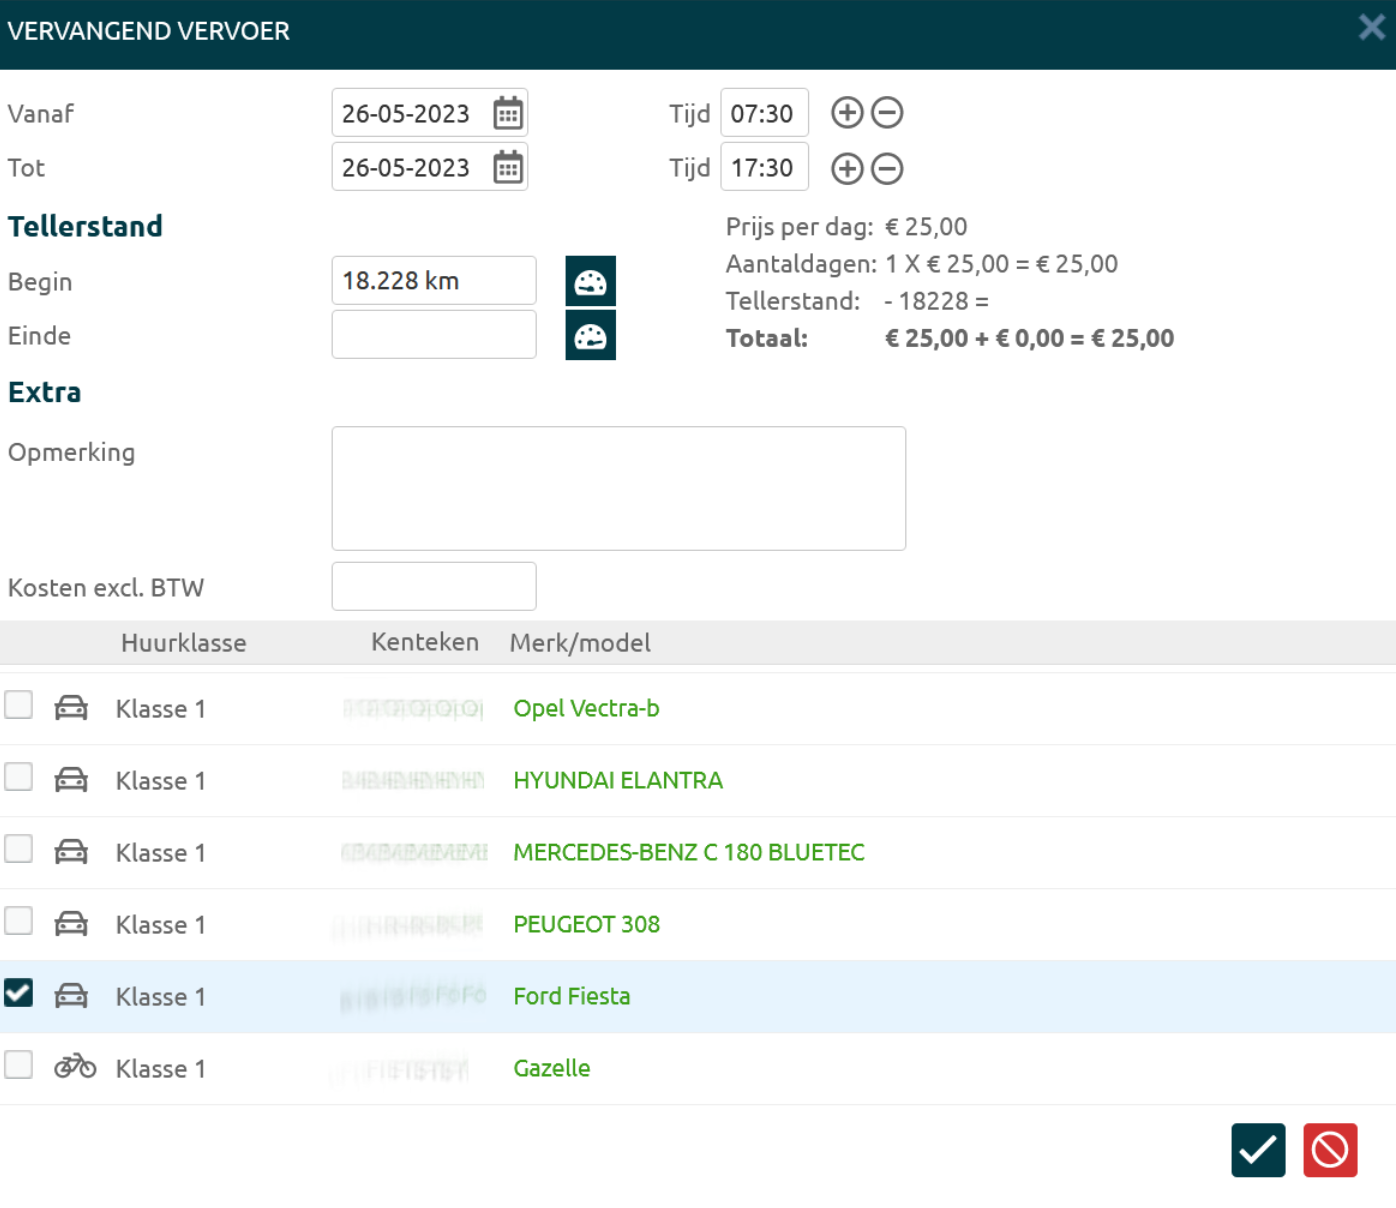
Task: Uncheck the Ford Fiesta checkbox
Action: click(19, 993)
